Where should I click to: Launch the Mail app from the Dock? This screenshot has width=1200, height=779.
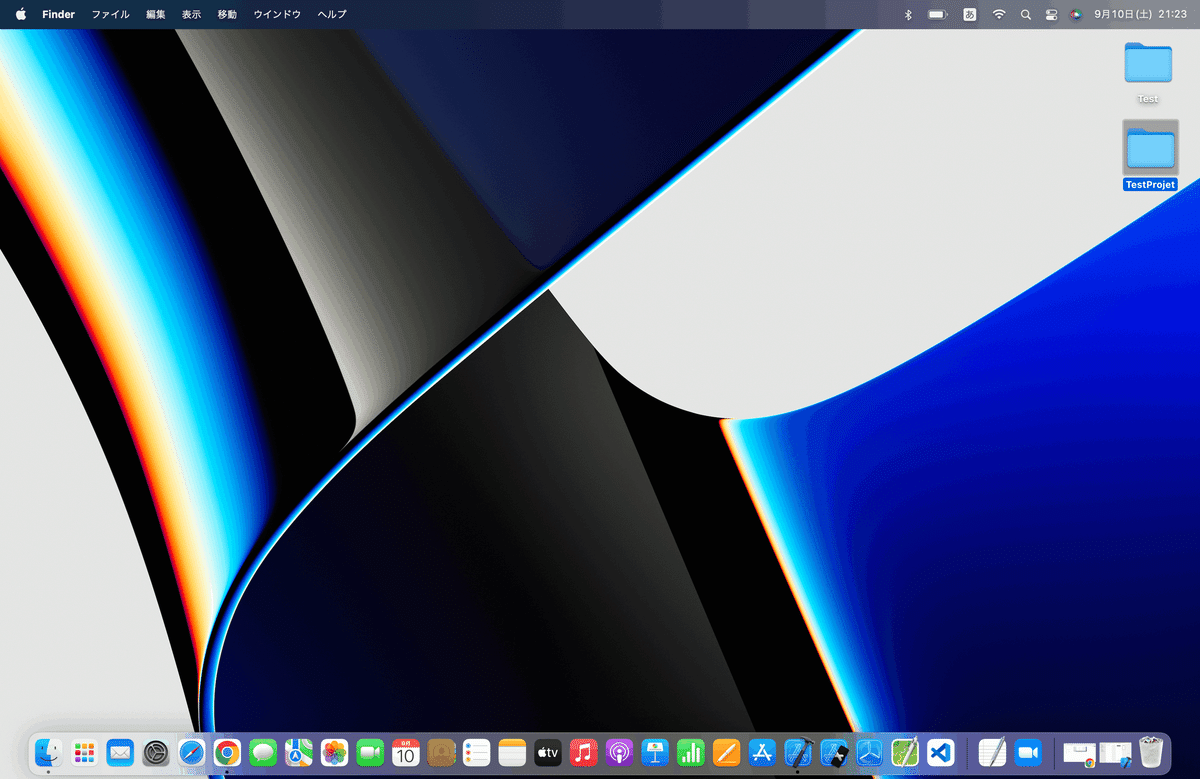(120, 752)
